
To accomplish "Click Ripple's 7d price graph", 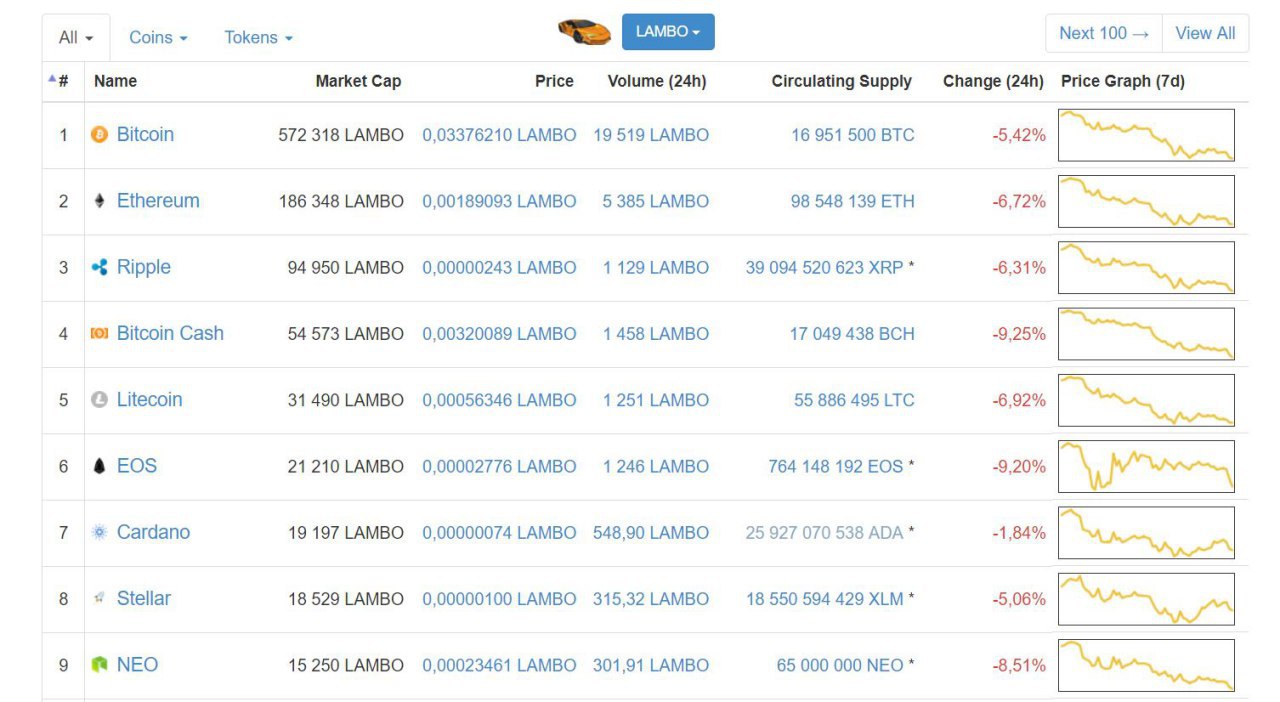I will [1146, 267].
